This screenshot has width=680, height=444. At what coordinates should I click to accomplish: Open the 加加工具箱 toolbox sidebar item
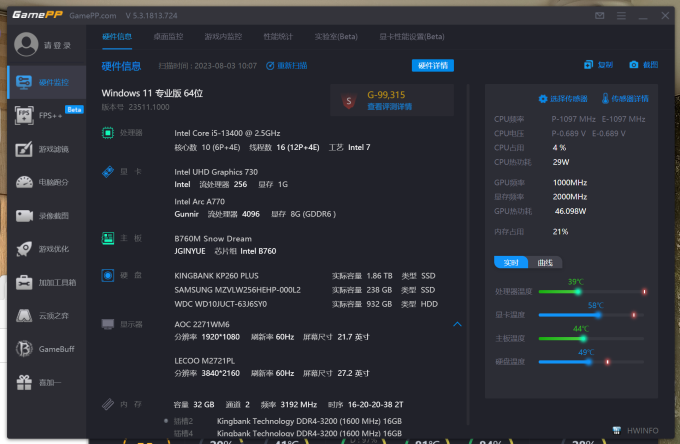tap(47, 282)
